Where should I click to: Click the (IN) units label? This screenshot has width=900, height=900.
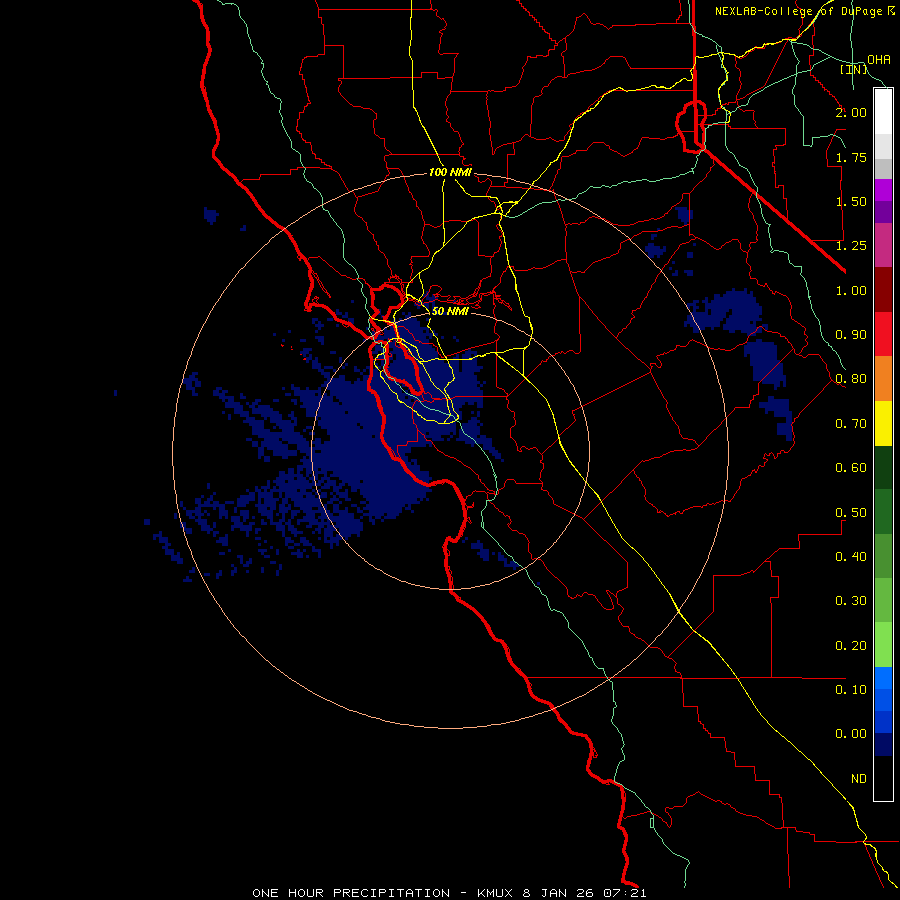click(x=854, y=69)
